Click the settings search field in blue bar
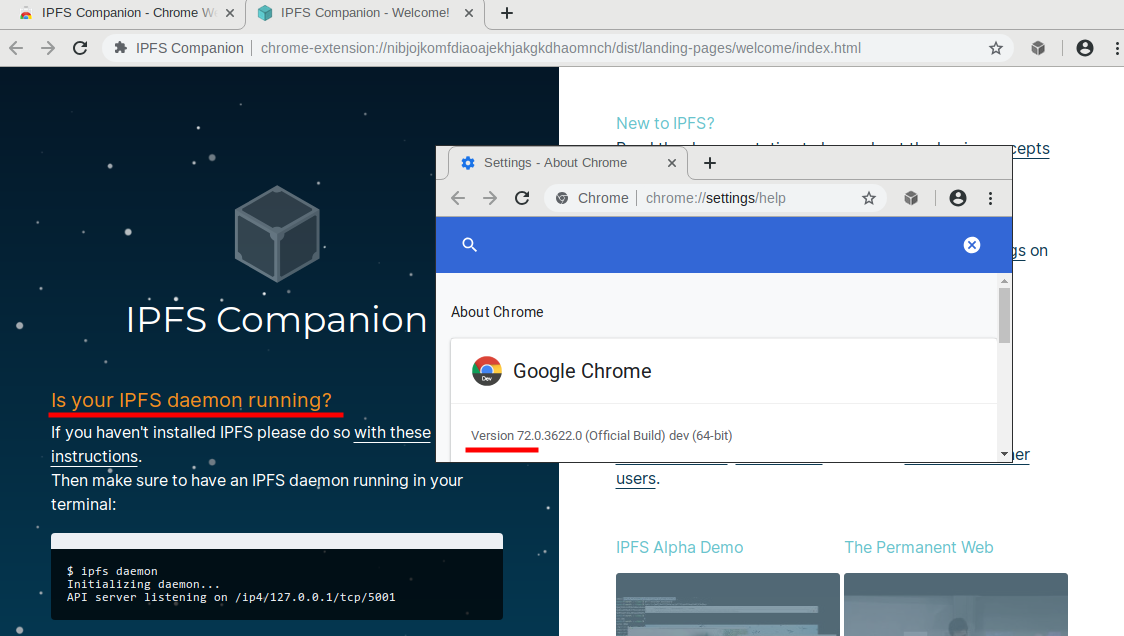1124x636 pixels. pos(717,245)
